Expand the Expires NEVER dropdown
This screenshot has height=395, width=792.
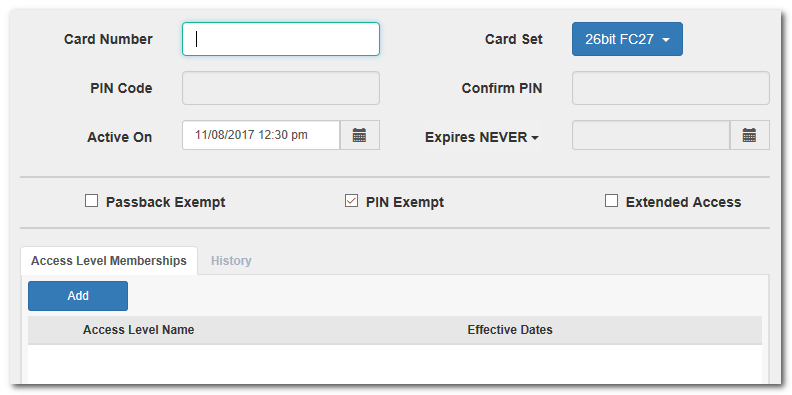(482, 137)
